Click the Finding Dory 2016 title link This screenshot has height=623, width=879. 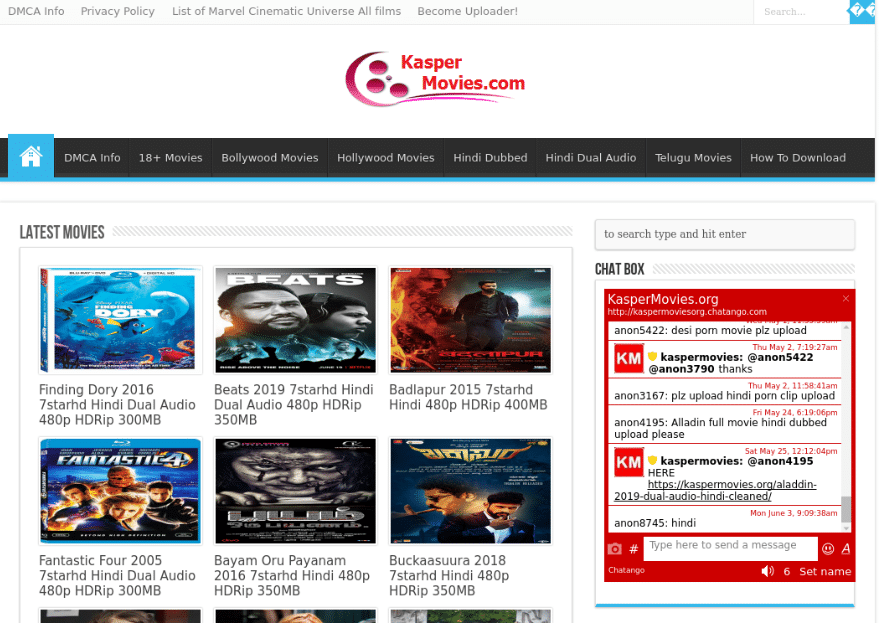point(117,405)
